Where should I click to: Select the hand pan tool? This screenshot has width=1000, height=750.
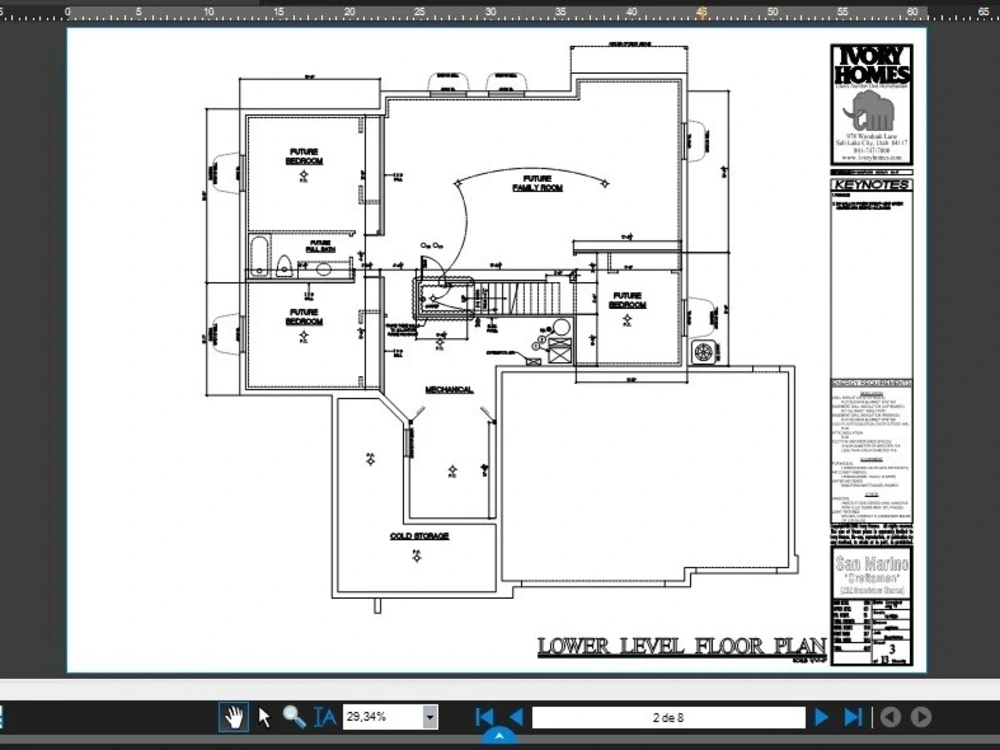coord(232,716)
